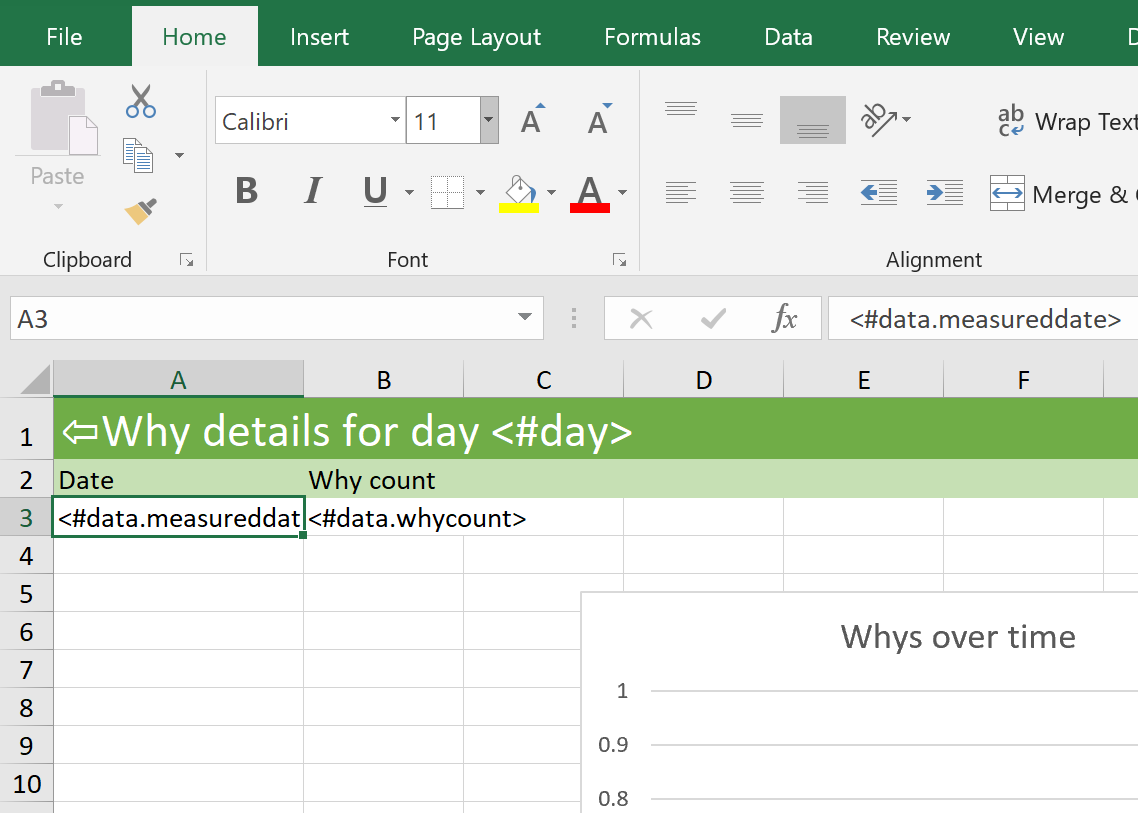
Task: Align text right
Action: (x=813, y=192)
